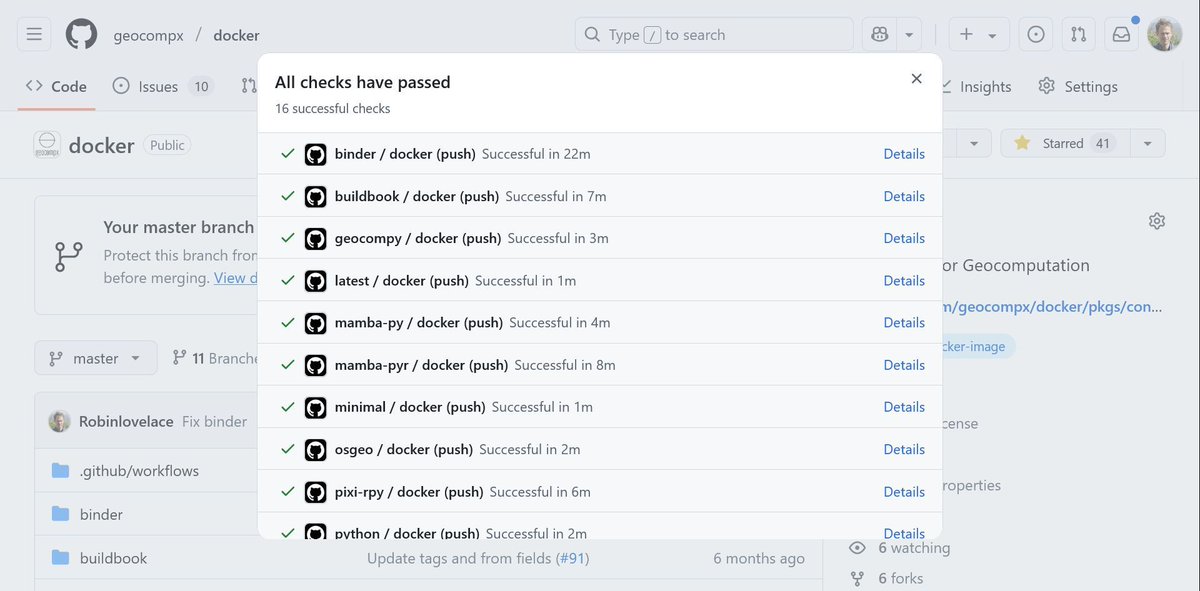Image resolution: width=1200 pixels, height=591 pixels.
Task: Open the pull requests icon in header
Action: 1078,34
